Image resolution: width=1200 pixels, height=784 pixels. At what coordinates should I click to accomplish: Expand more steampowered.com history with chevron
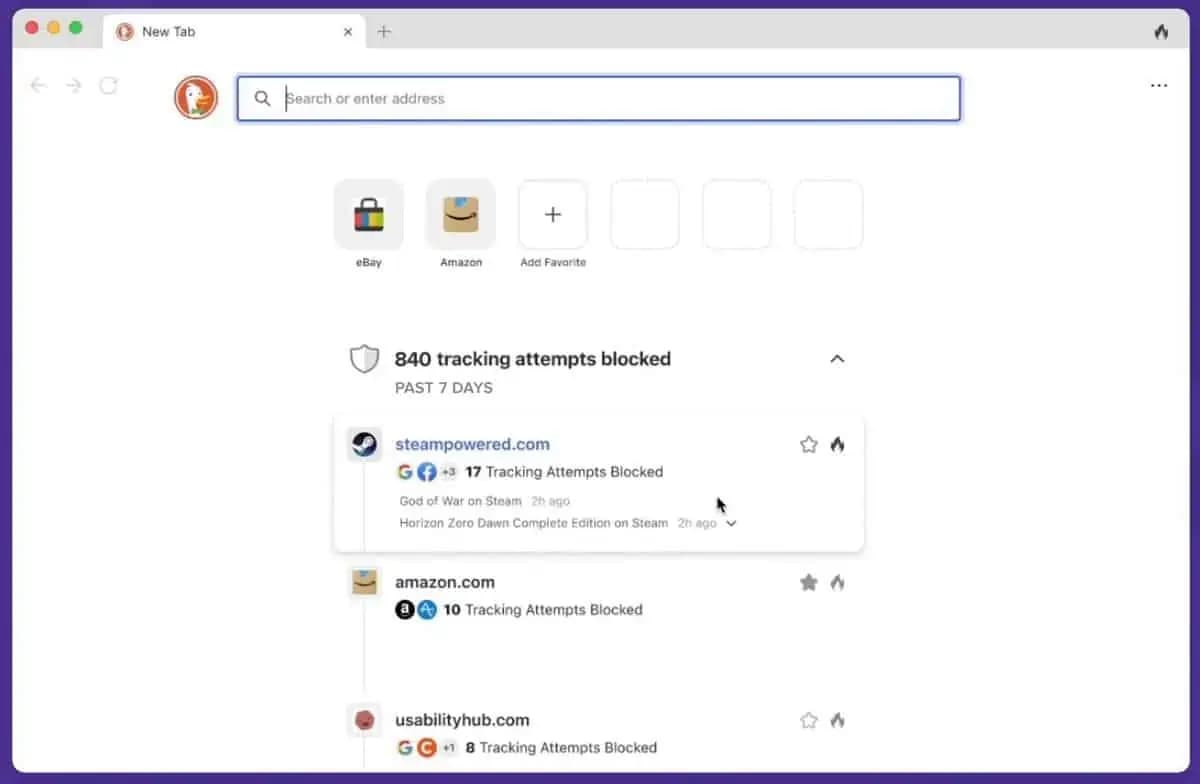point(731,523)
